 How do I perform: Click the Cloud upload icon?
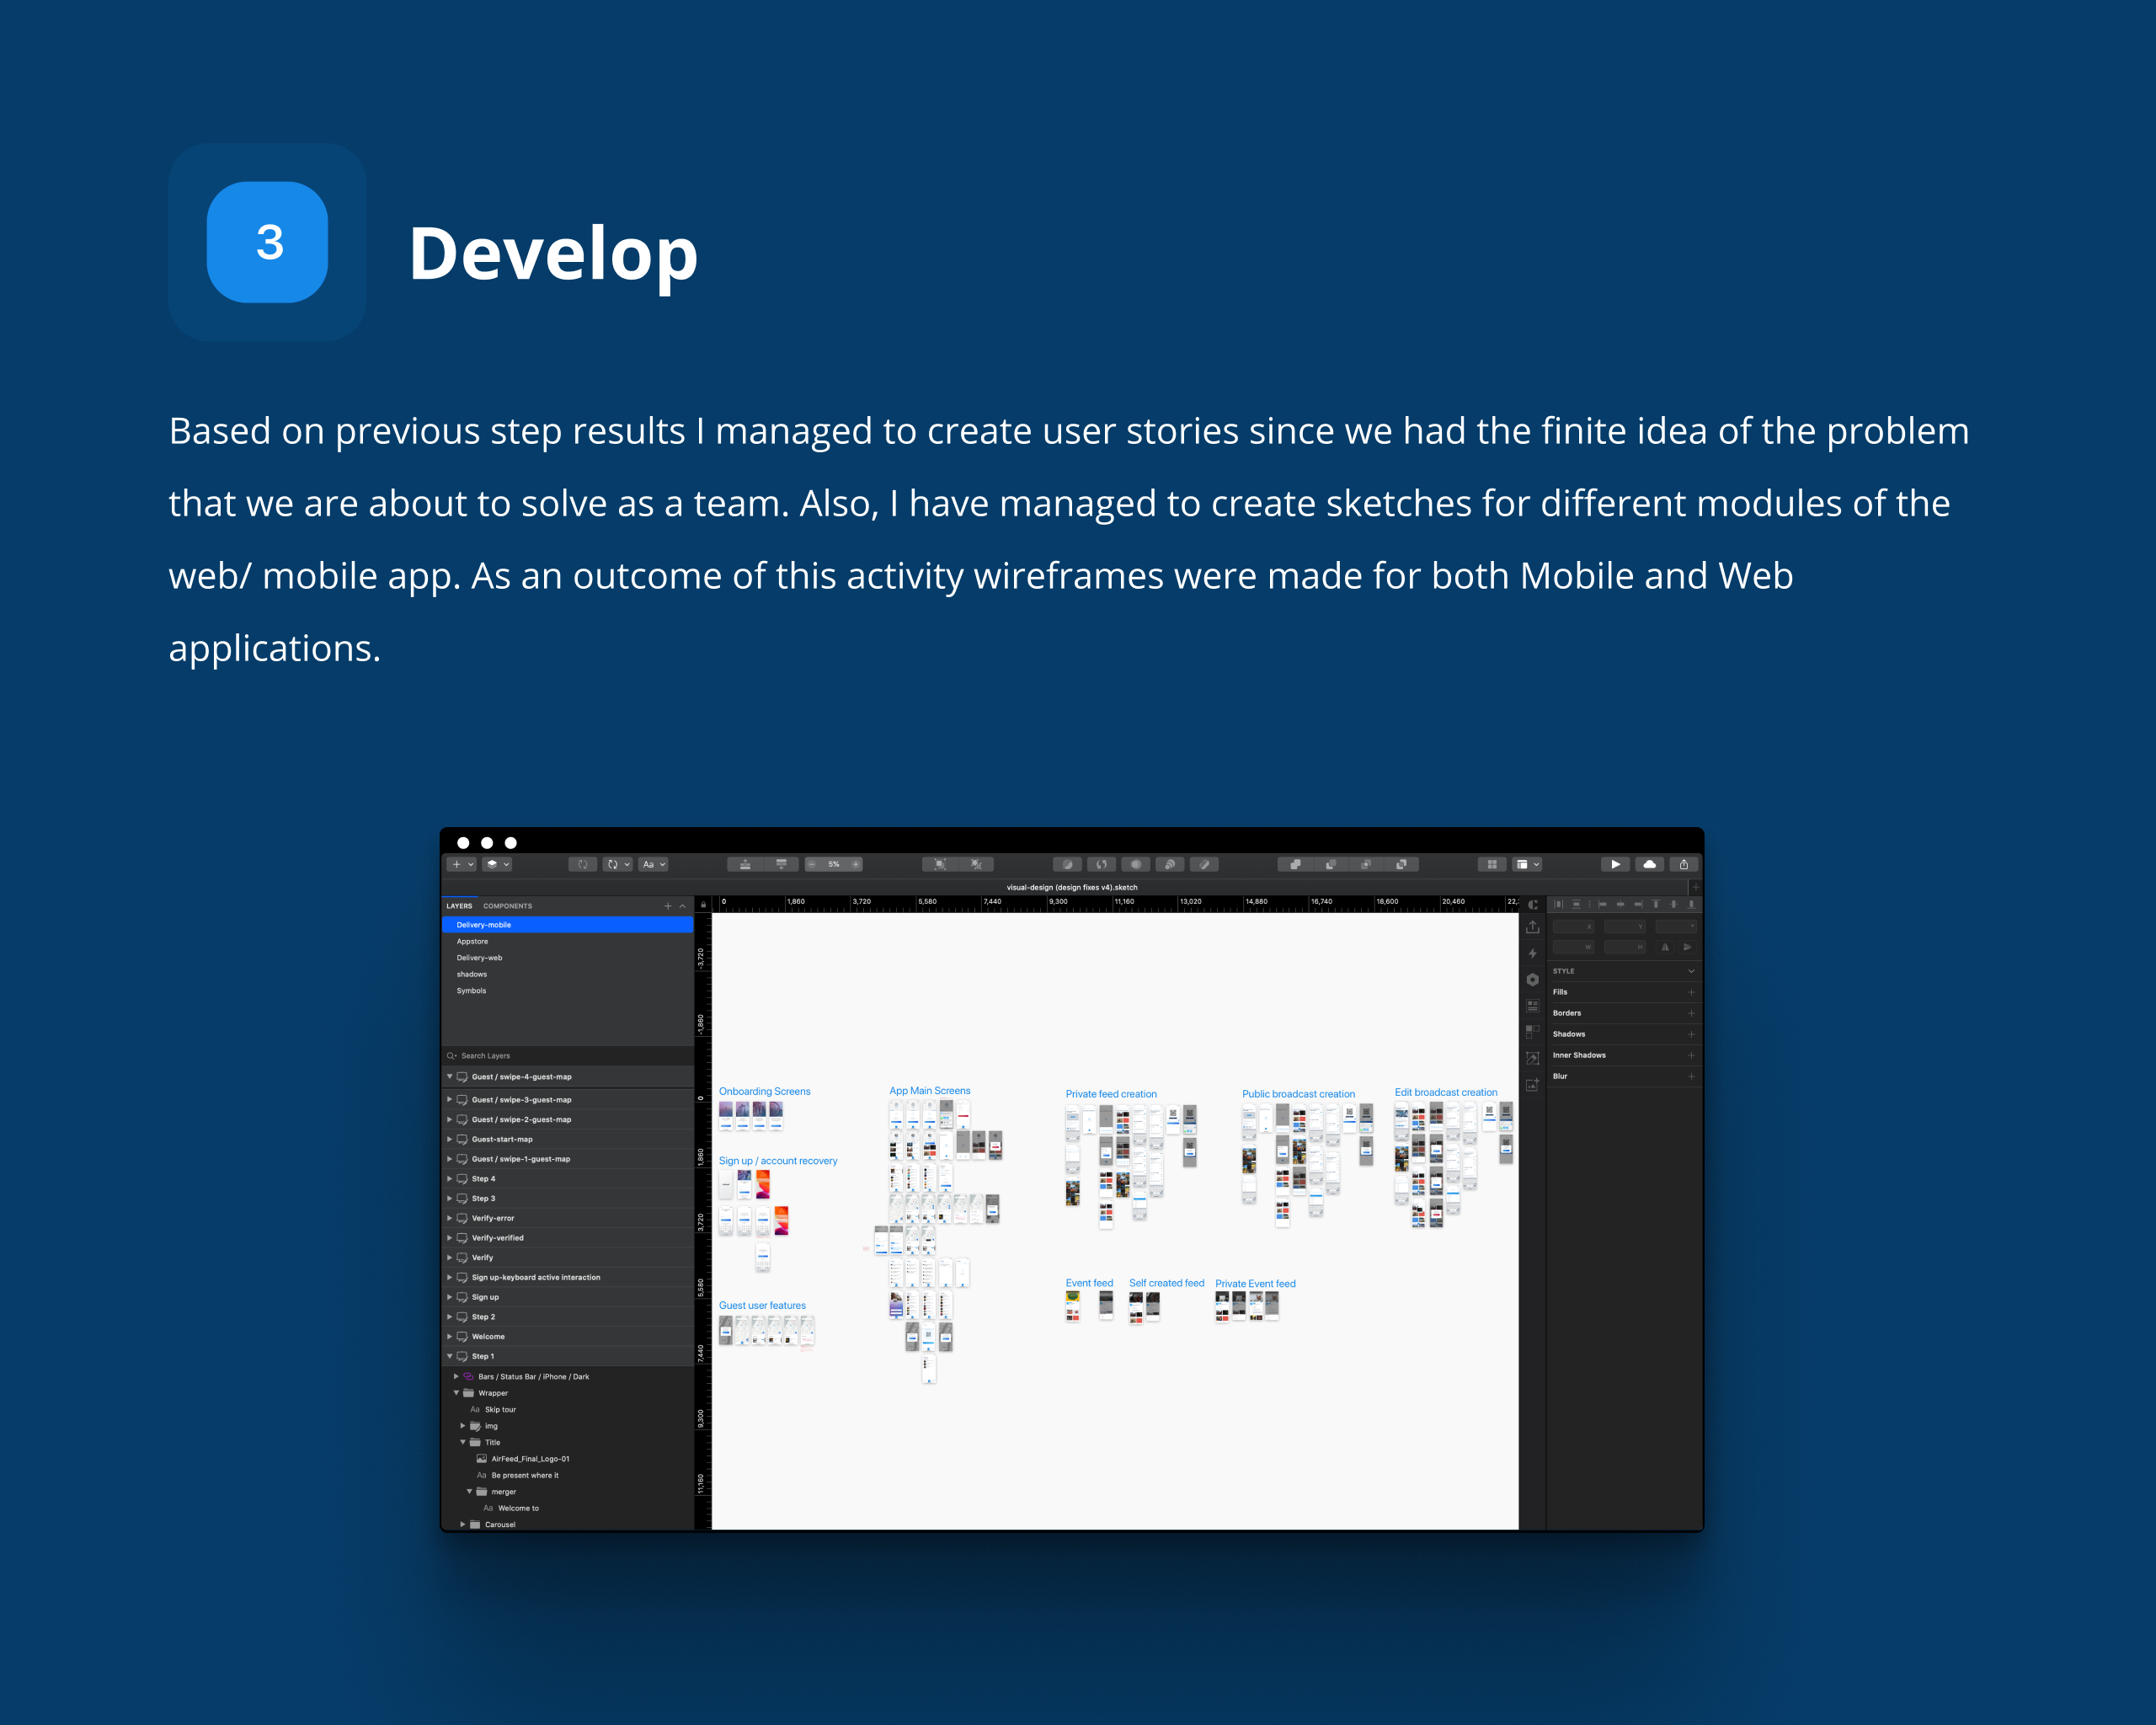point(1649,864)
